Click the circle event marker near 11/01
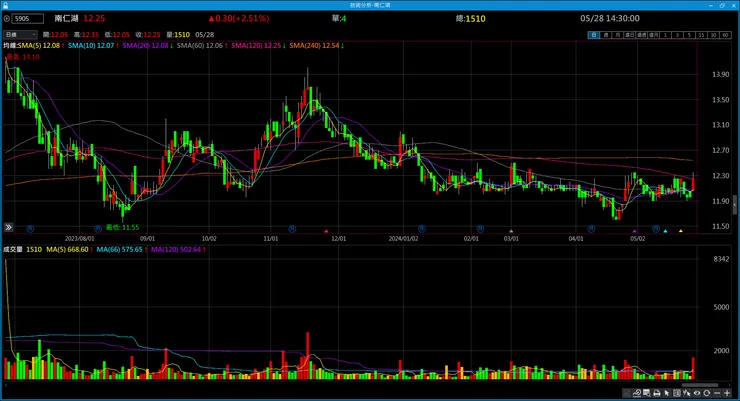The image size is (740, 401). 292,229
